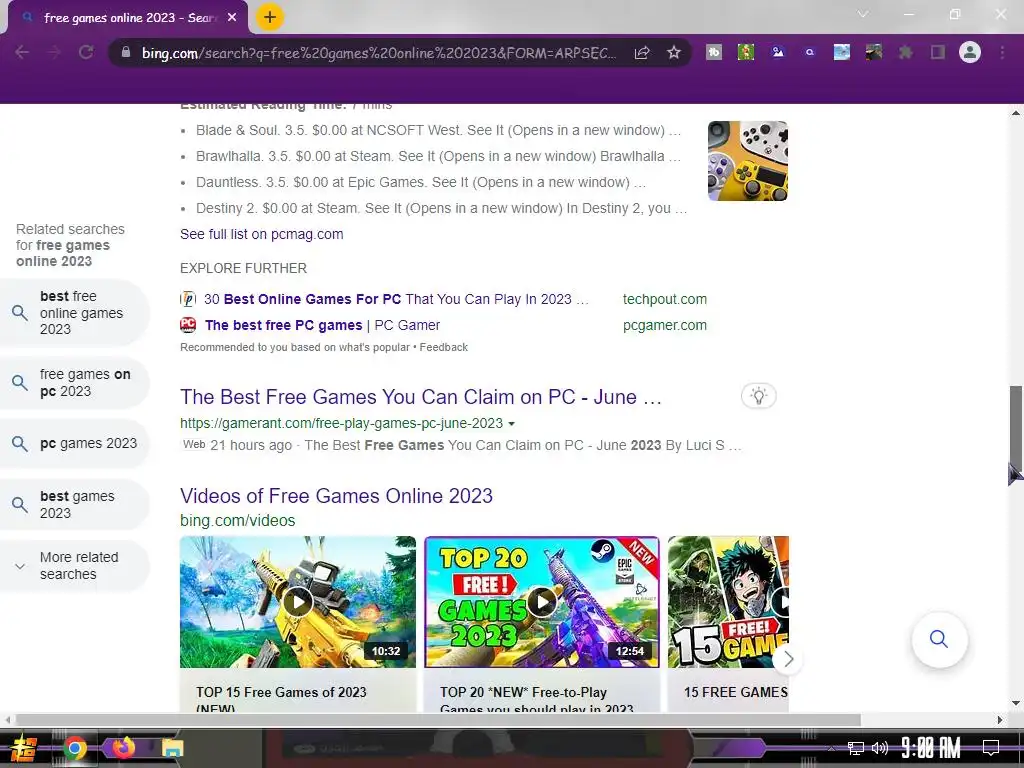Click the lightbulb insights icon
Screen dimensions: 1024x768
tap(758, 396)
